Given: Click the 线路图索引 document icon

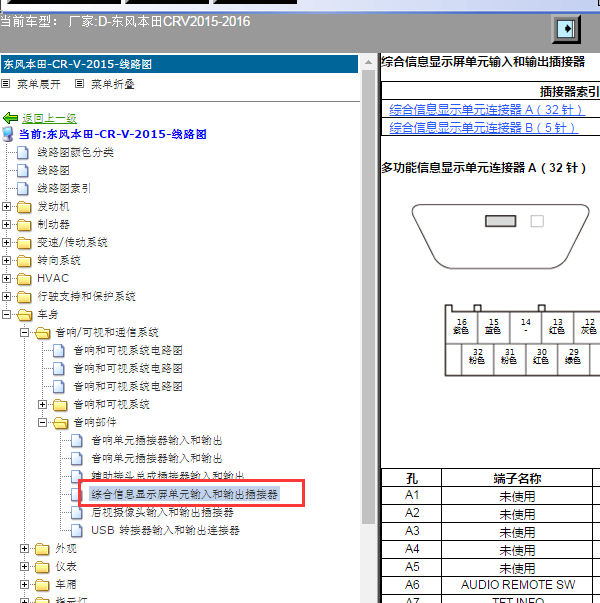Looking at the screenshot, I should tap(23, 188).
